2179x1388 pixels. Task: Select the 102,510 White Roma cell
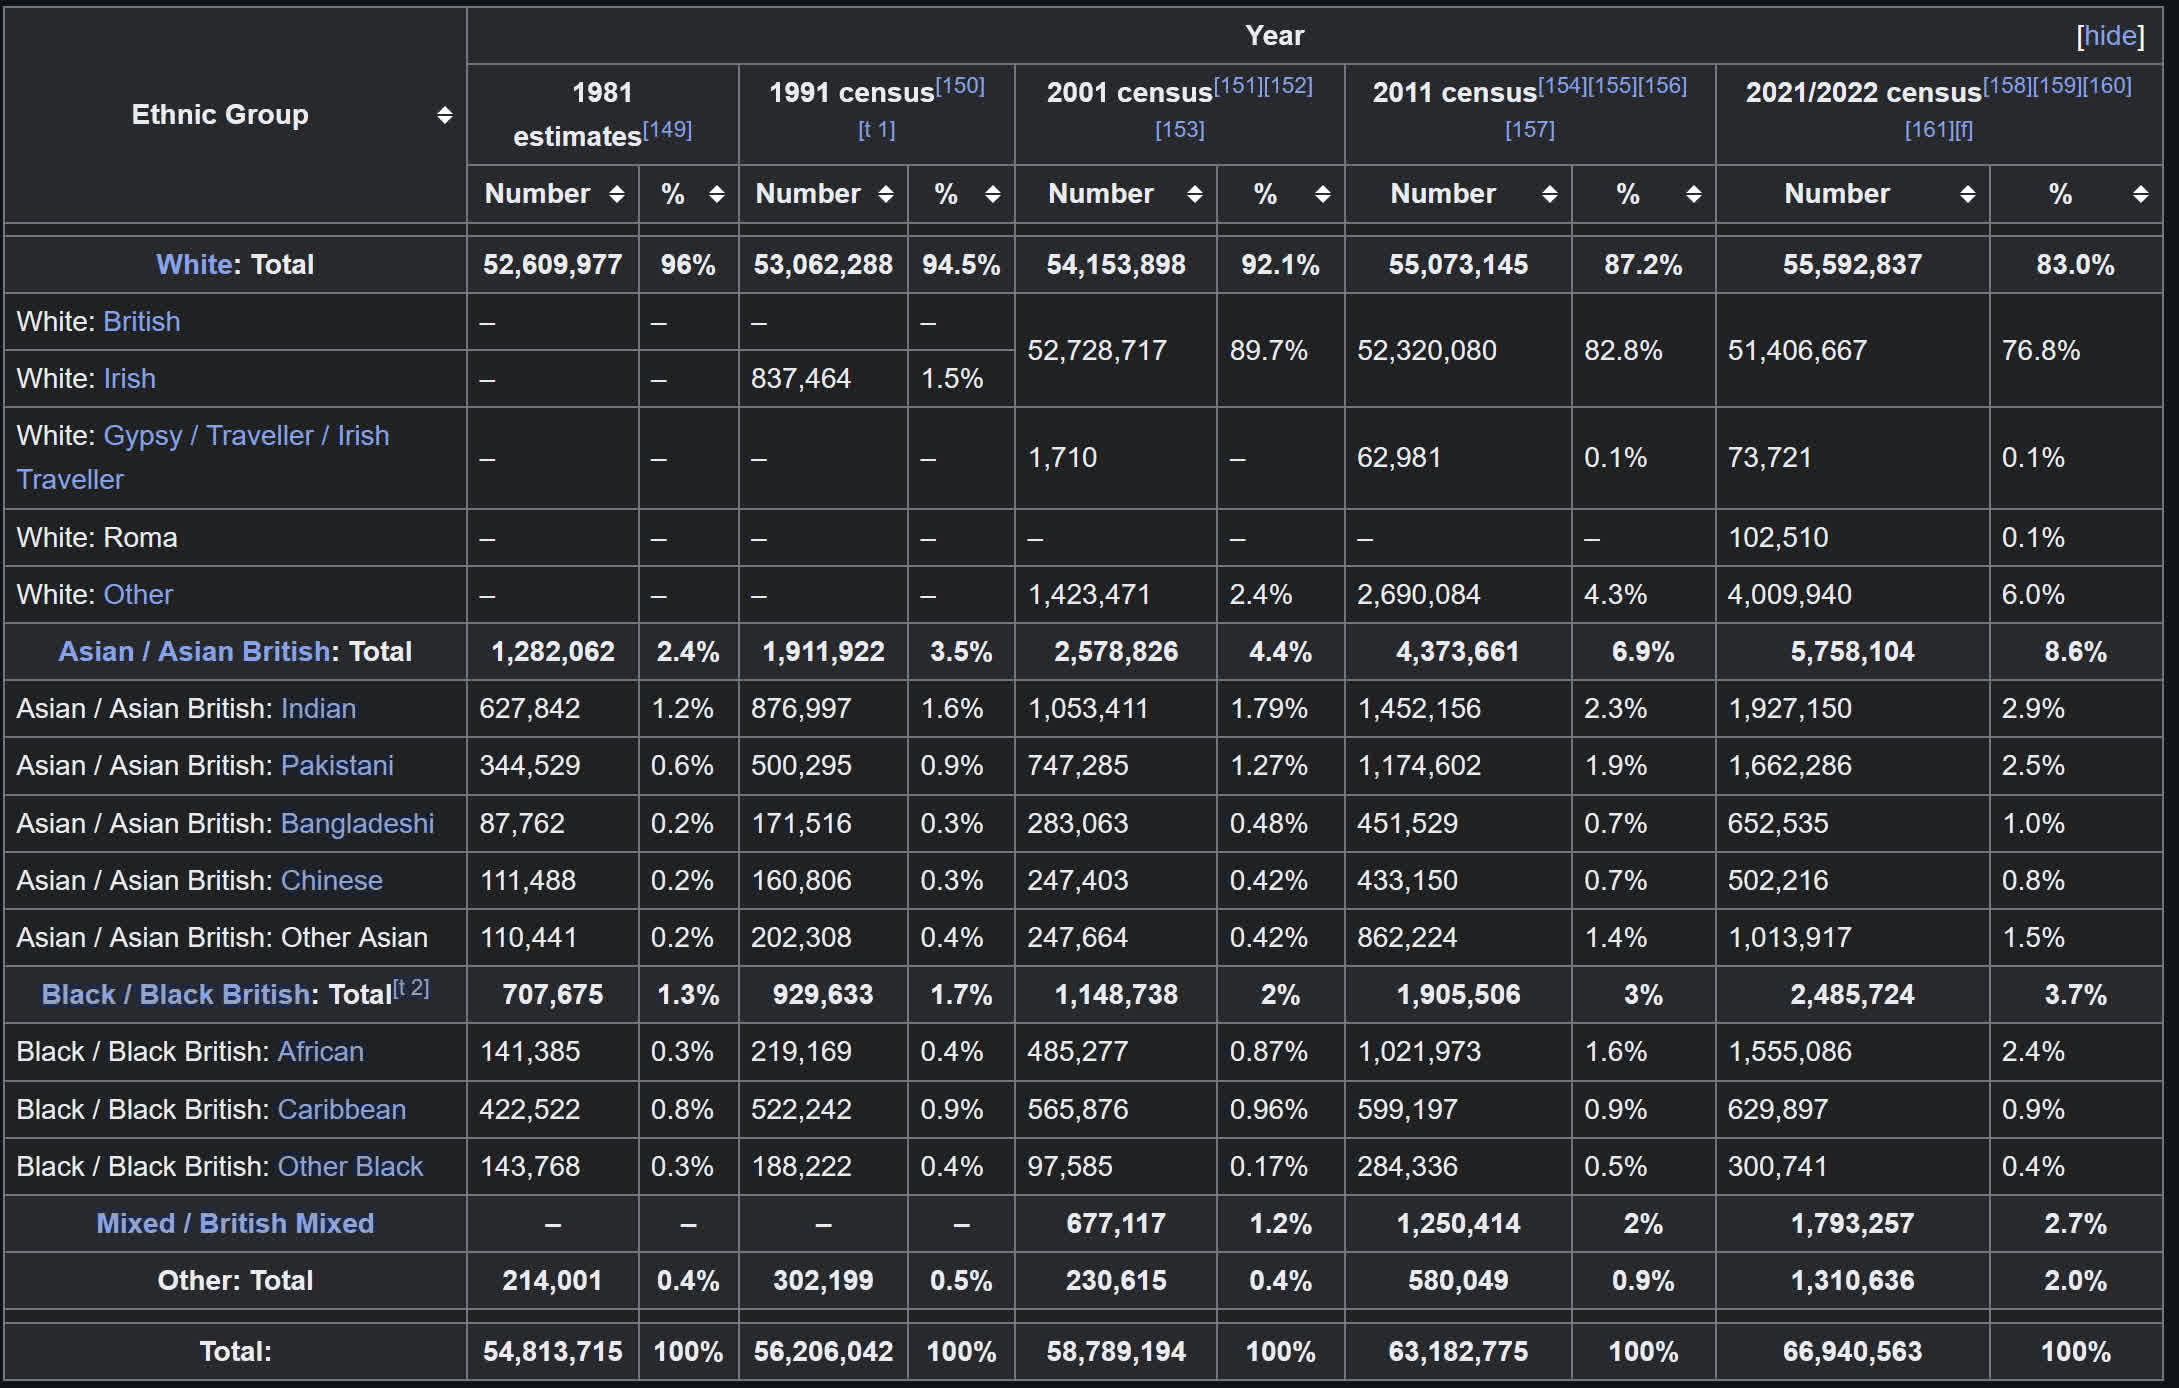[1852, 537]
